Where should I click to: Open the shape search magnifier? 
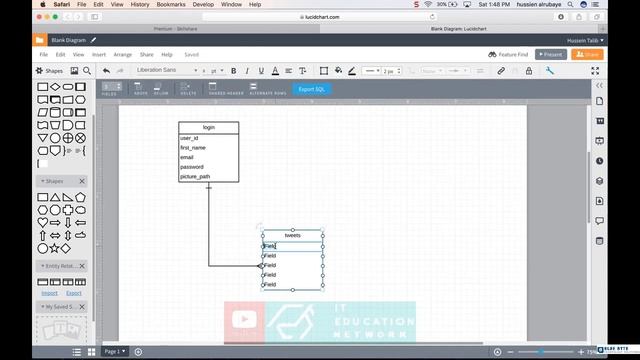click(87, 71)
